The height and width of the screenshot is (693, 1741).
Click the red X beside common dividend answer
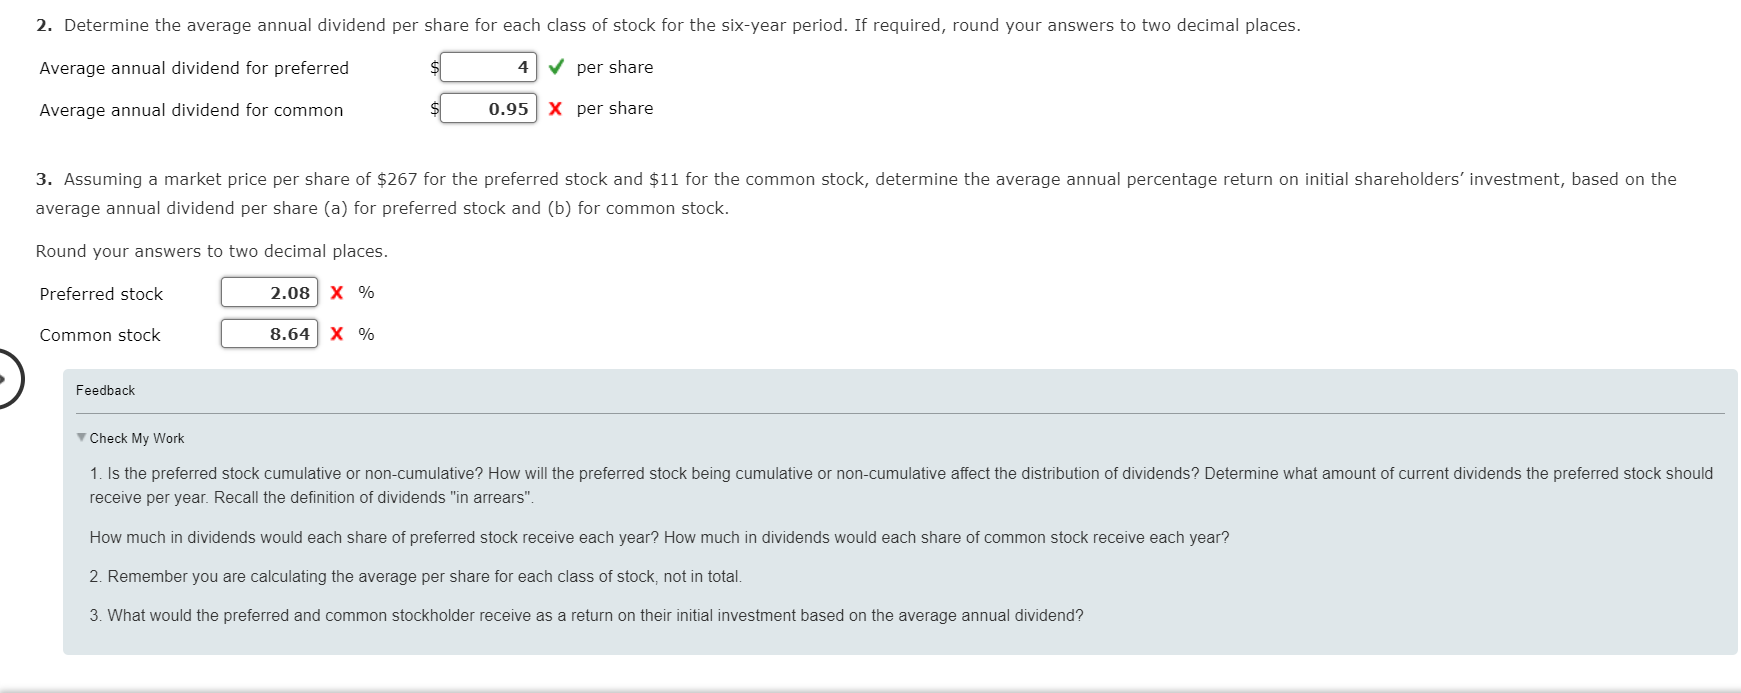pyautogui.click(x=556, y=108)
